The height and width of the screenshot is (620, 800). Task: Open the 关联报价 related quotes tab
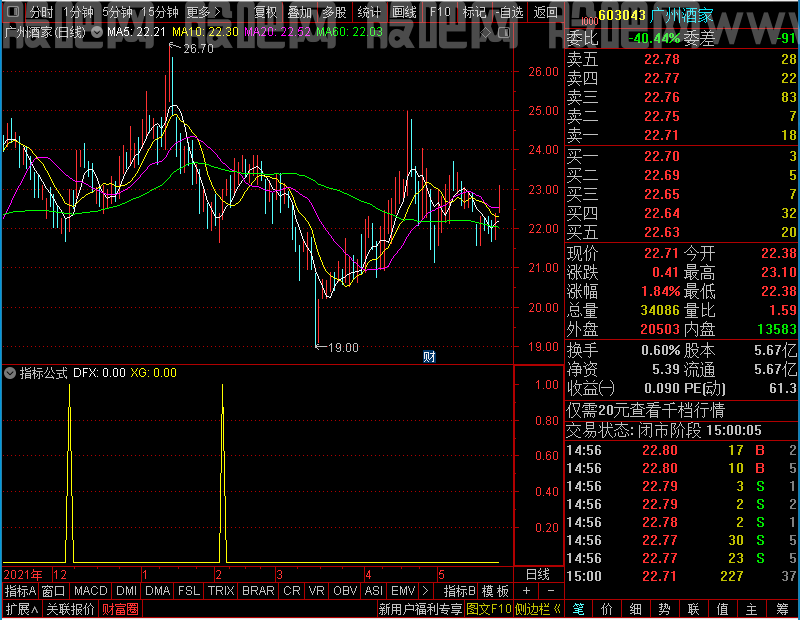click(x=70, y=609)
